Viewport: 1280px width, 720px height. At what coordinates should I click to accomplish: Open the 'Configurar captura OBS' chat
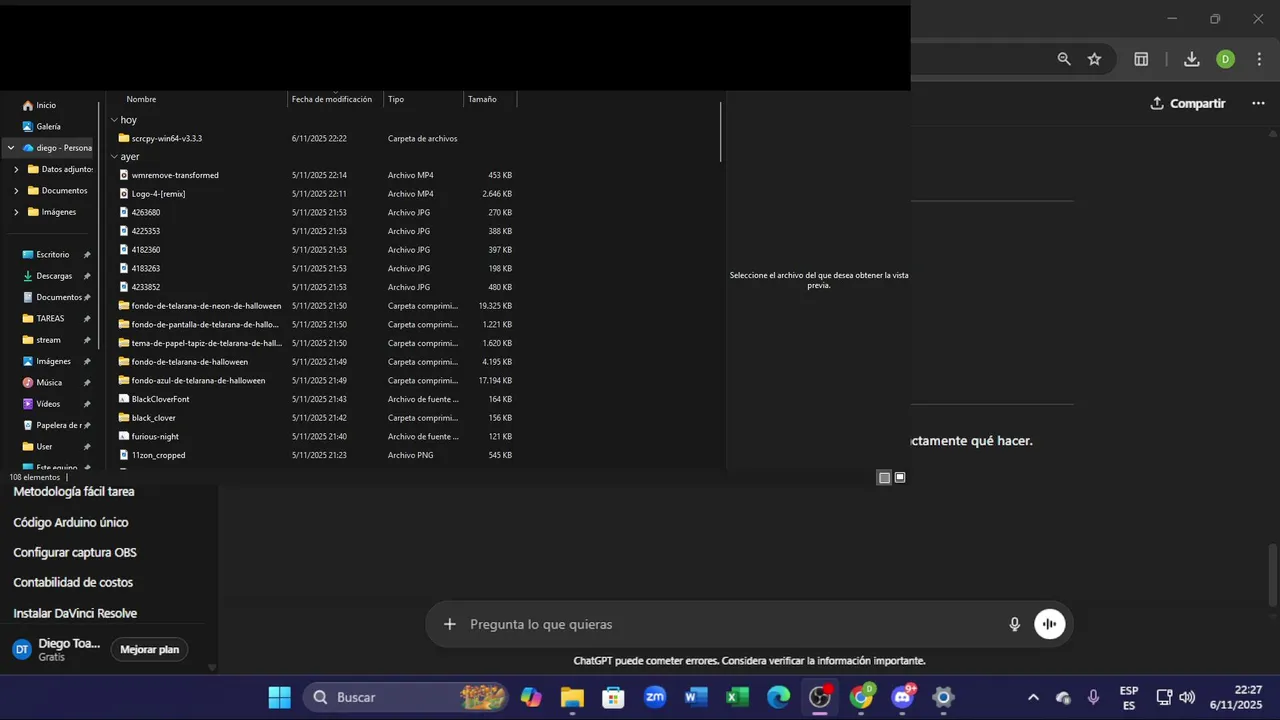(x=75, y=552)
